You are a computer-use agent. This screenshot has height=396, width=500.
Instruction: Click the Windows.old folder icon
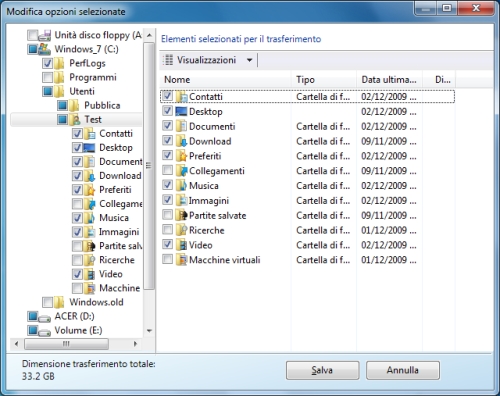(59, 302)
